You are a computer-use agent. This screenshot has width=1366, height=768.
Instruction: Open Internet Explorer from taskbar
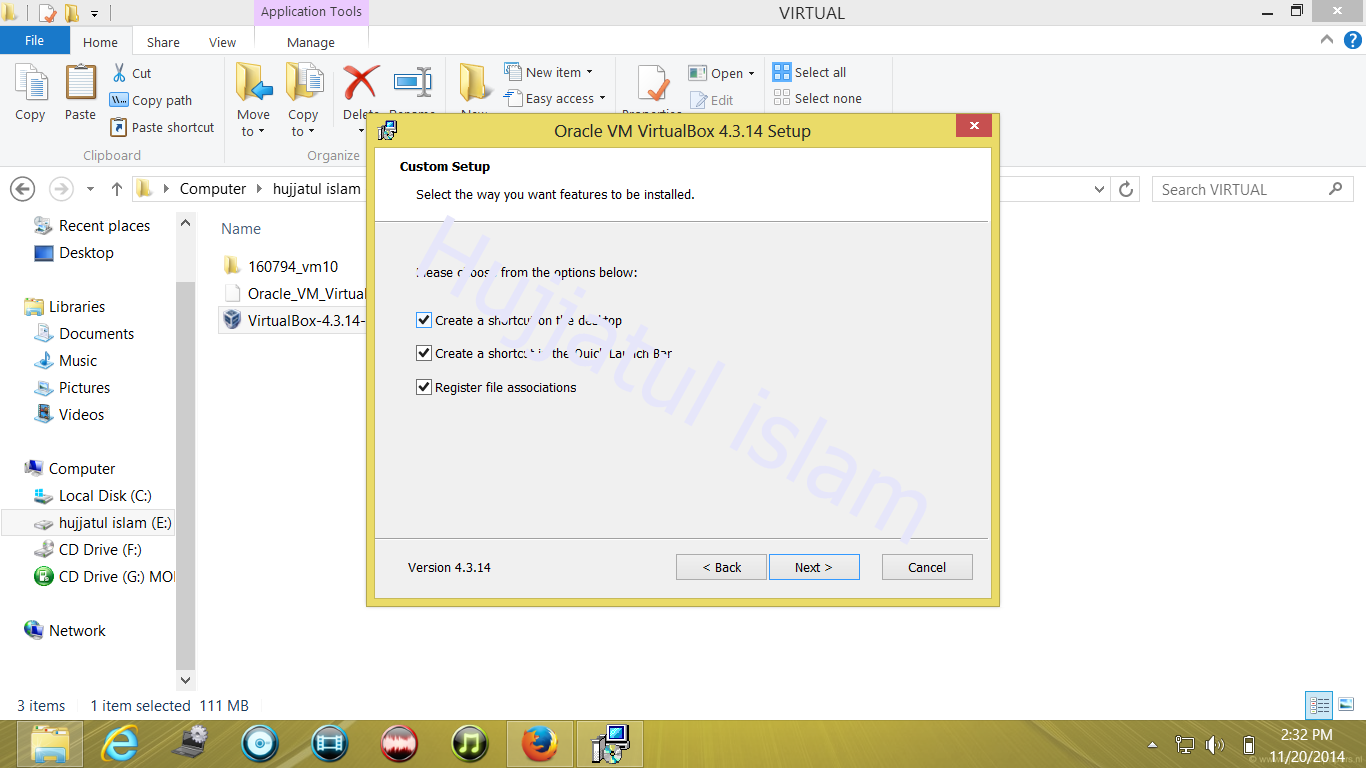click(120, 744)
